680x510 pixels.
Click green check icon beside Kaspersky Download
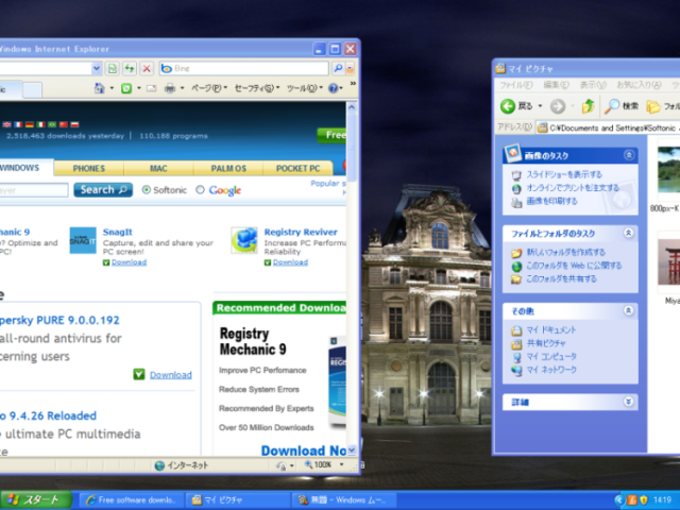click(139, 374)
